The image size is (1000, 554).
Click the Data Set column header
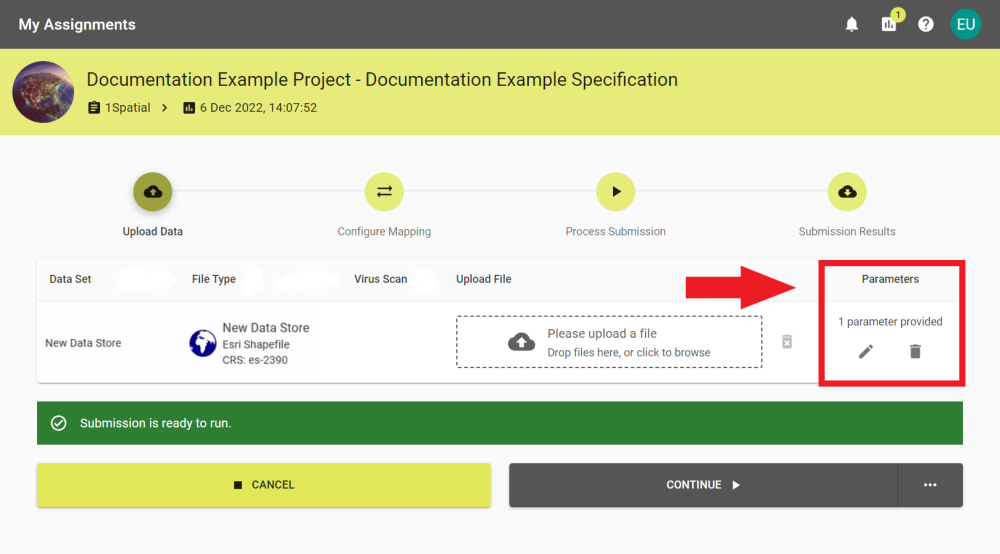(x=70, y=279)
